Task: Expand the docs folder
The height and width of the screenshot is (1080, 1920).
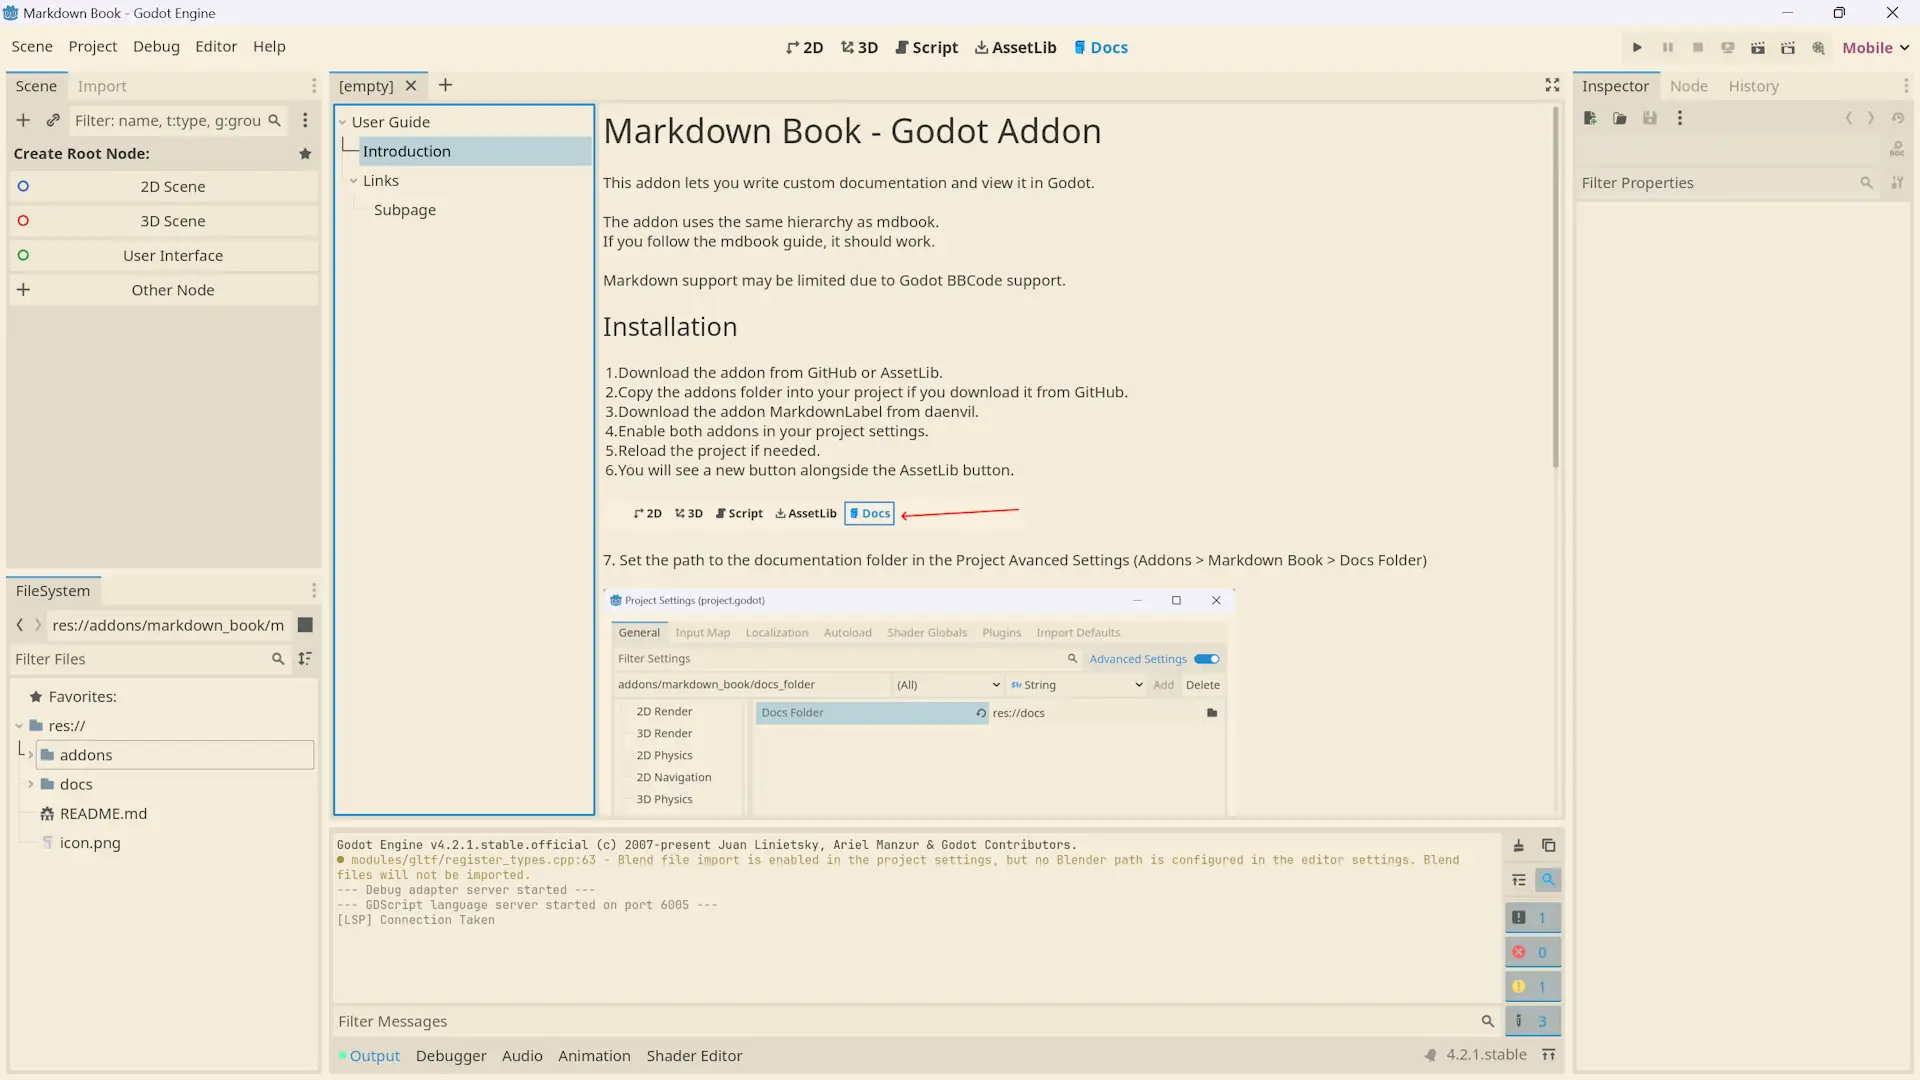Action: (31, 784)
